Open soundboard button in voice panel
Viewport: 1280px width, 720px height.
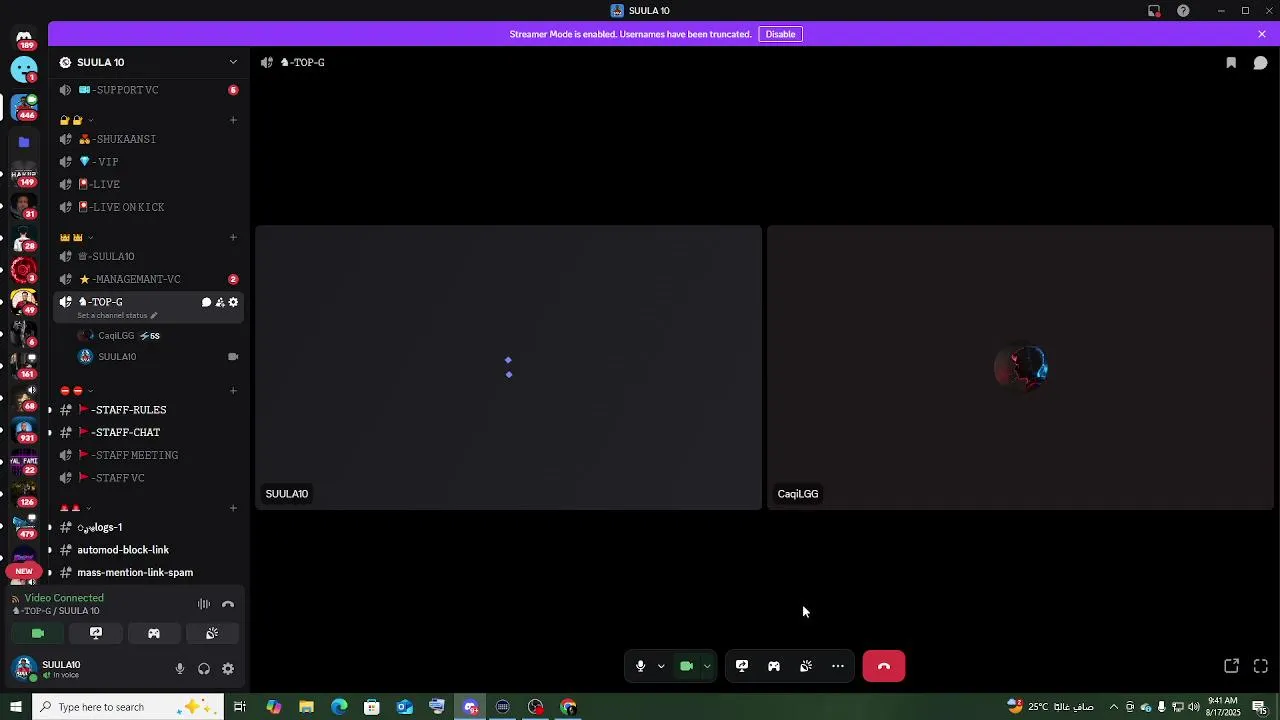[x=212, y=633]
